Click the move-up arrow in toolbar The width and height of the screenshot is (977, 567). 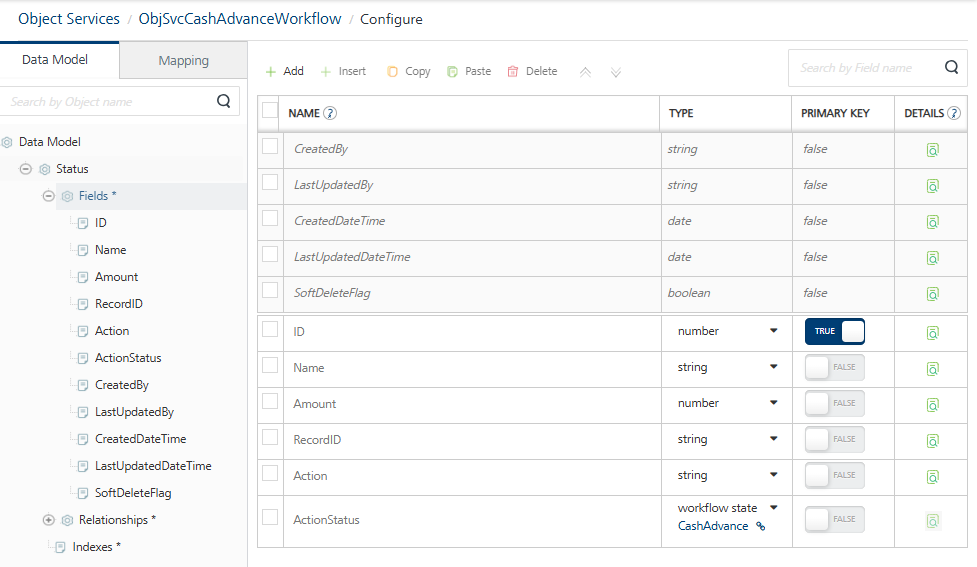[x=586, y=72]
